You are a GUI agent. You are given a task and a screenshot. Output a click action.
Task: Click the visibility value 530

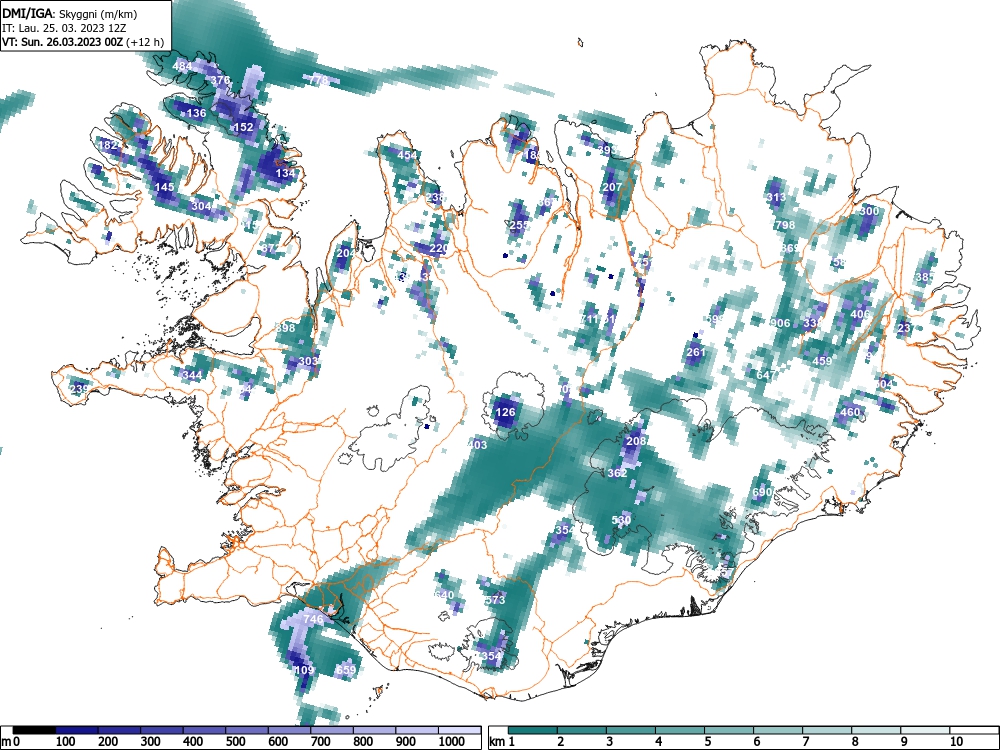tap(621, 520)
